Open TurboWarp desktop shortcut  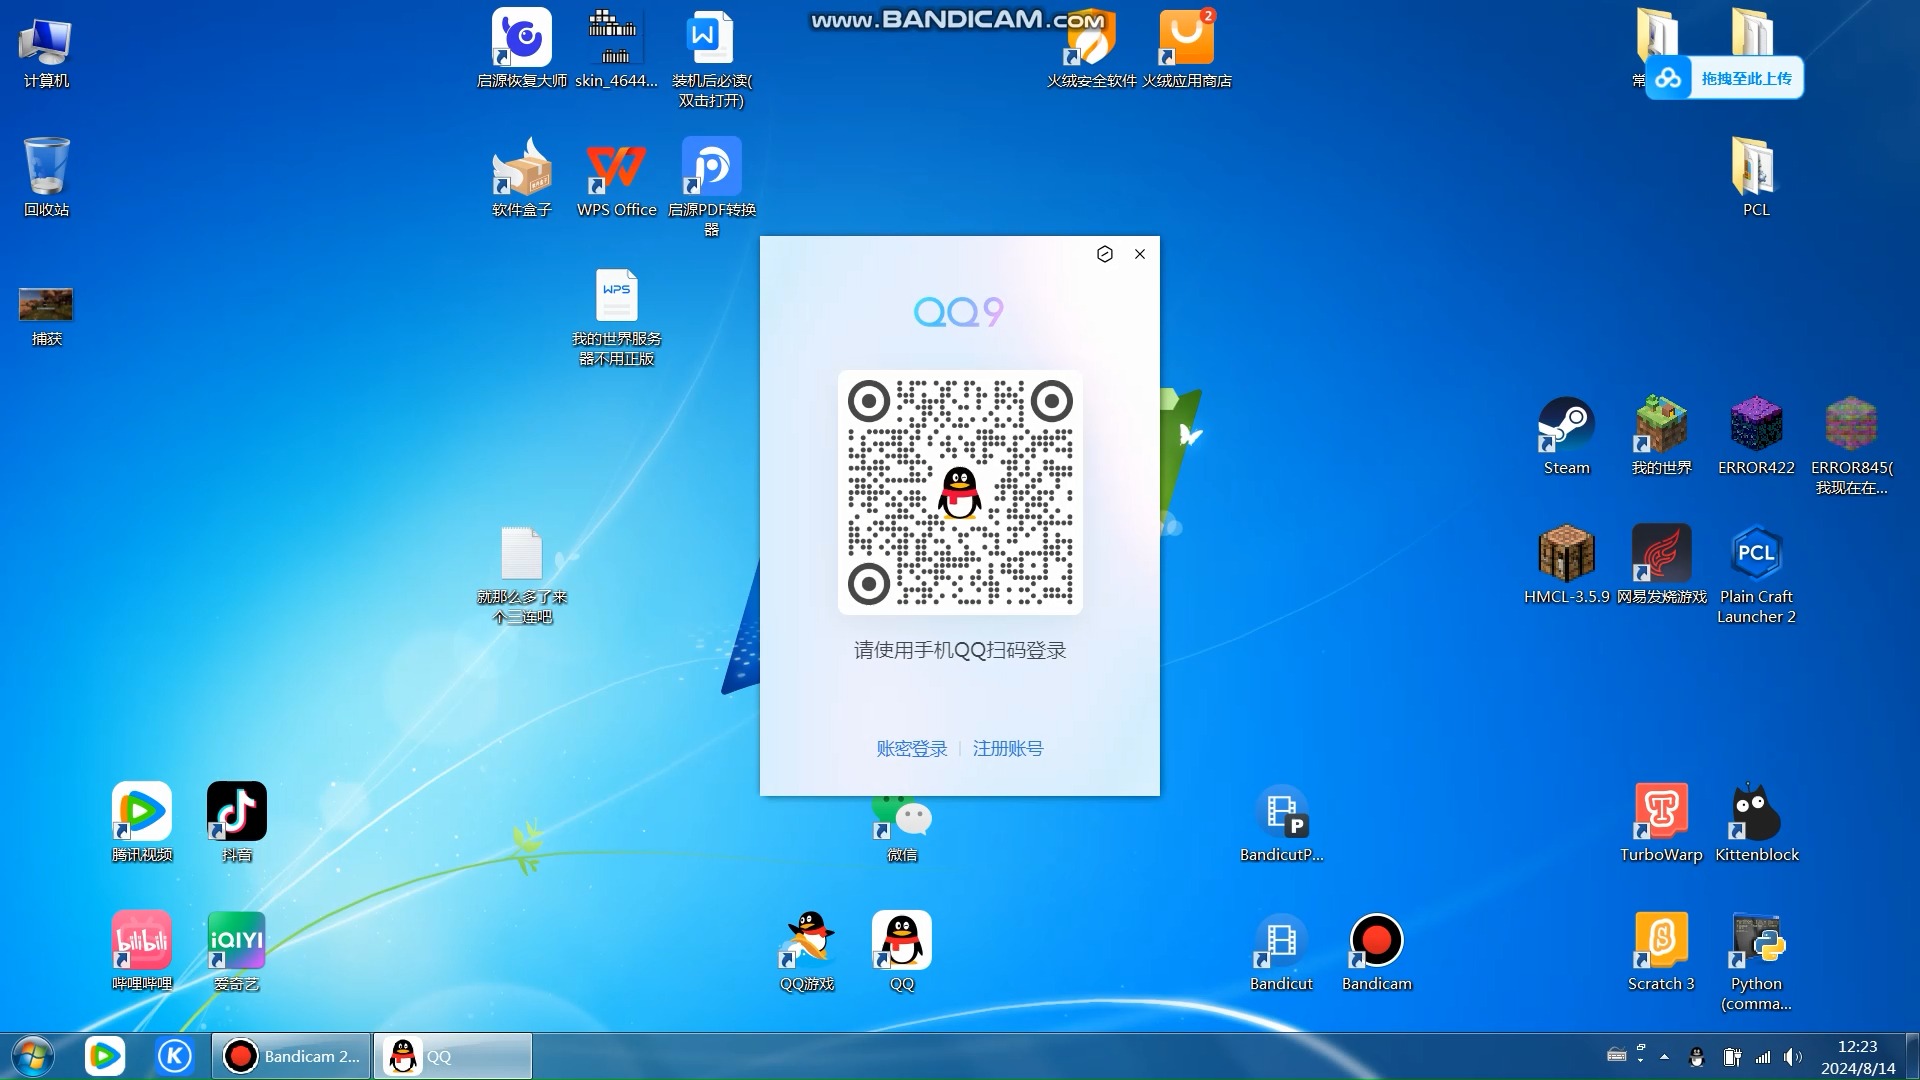(1661, 822)
